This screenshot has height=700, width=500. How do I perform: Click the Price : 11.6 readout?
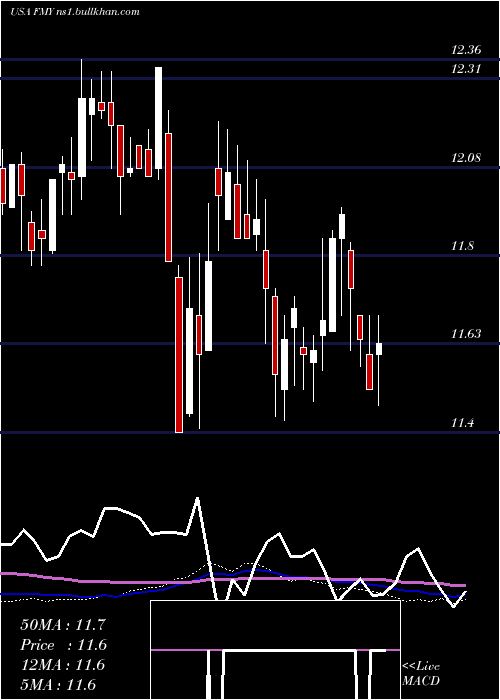63,645
